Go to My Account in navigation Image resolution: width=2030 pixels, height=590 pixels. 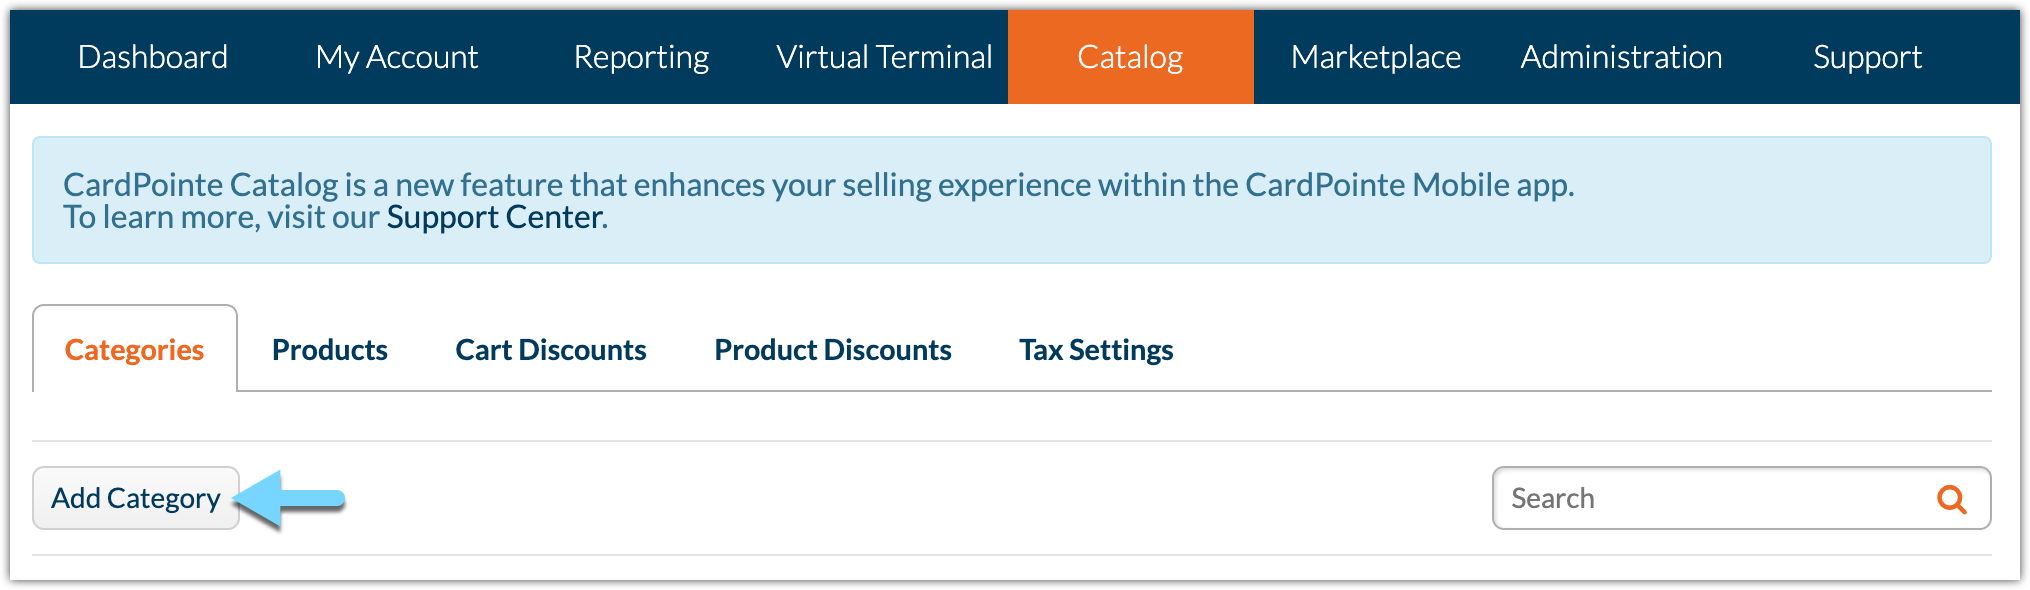tap(397, 57)
